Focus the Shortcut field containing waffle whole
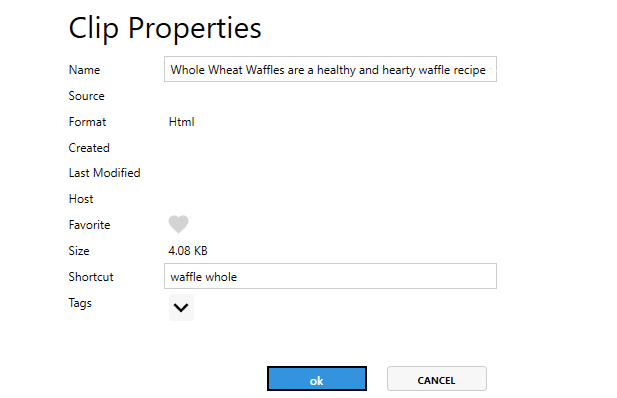Screen dimensions: 617x398 click(330, 276)
